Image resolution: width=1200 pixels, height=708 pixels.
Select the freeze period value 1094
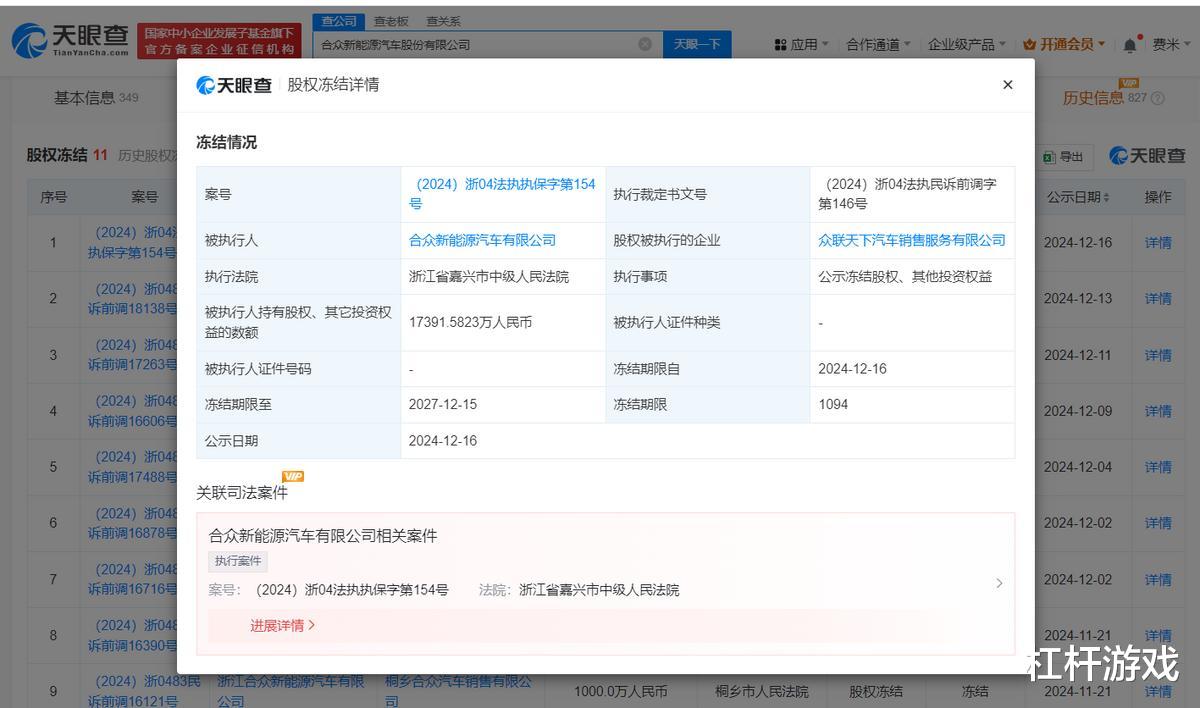pos(833,404)
